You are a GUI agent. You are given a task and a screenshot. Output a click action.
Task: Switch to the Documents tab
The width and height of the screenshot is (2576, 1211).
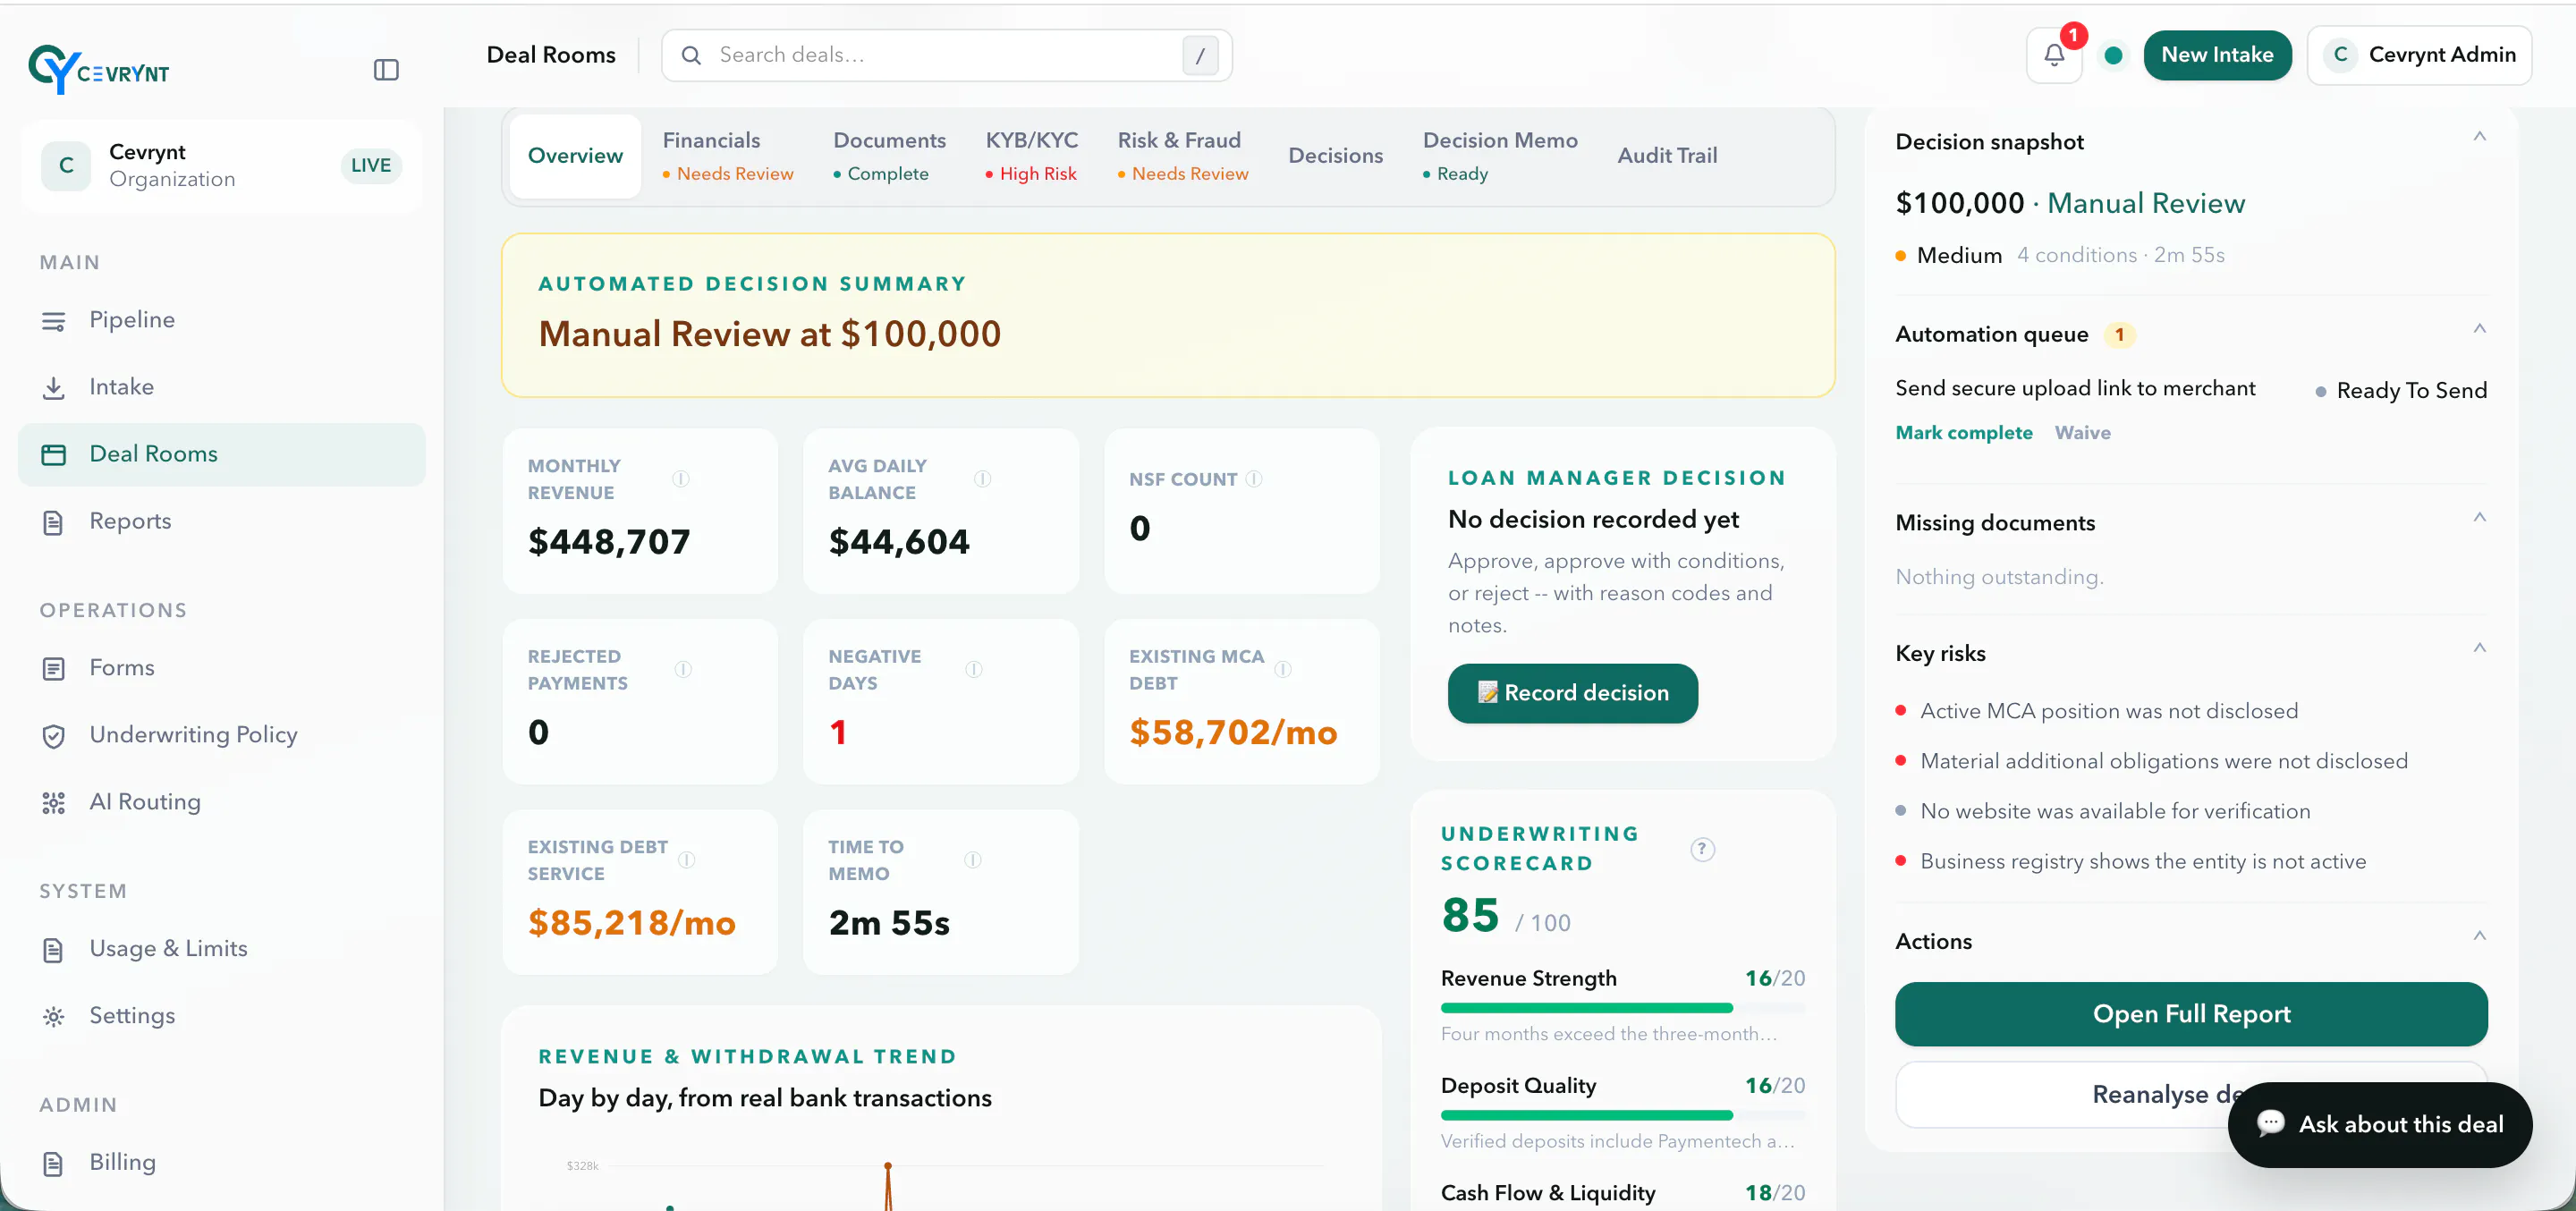(889, 156)
